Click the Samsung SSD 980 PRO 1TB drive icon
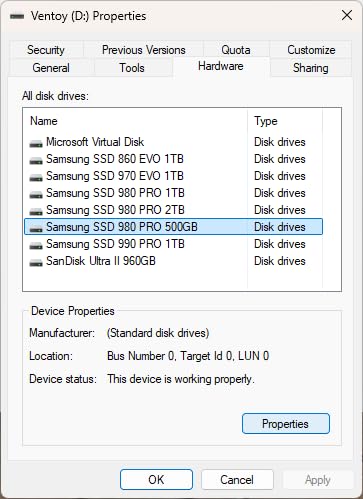363x499 pixels. click(36, 194)
